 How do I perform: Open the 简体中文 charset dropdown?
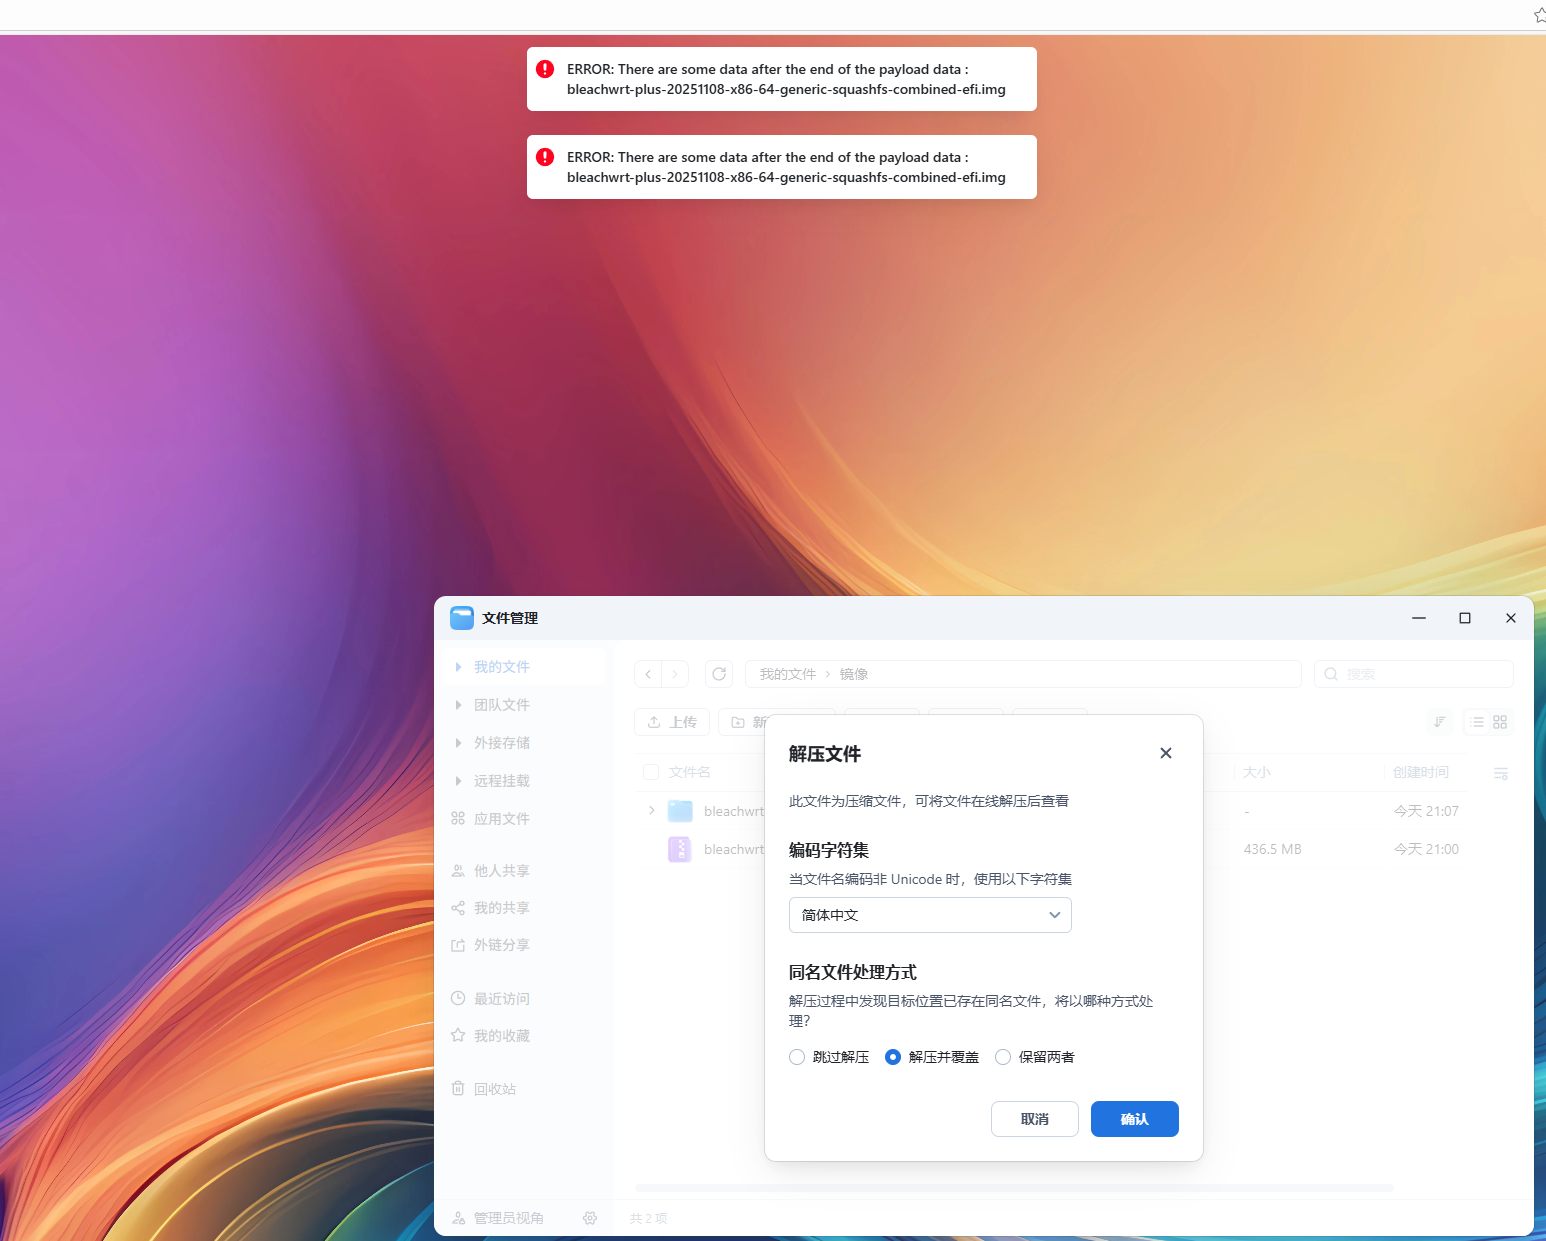coord(930,915)
